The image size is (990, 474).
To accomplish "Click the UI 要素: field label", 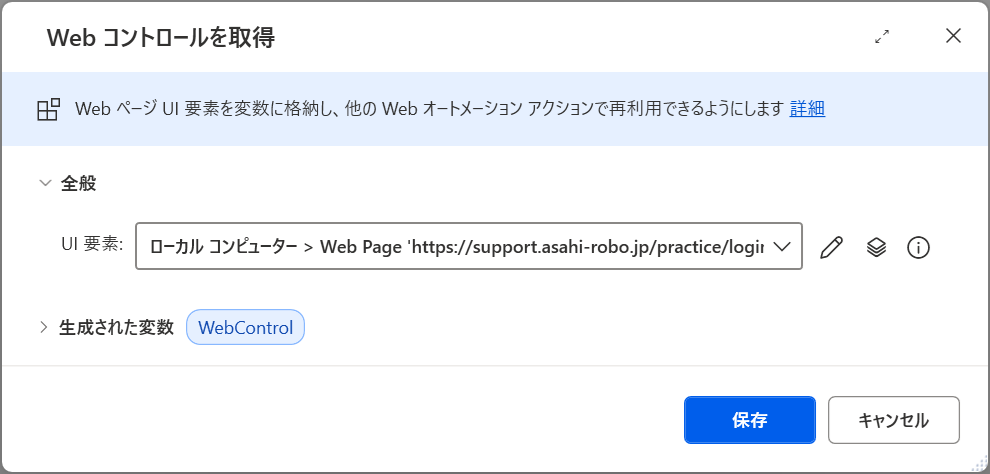I will point(92,245).
